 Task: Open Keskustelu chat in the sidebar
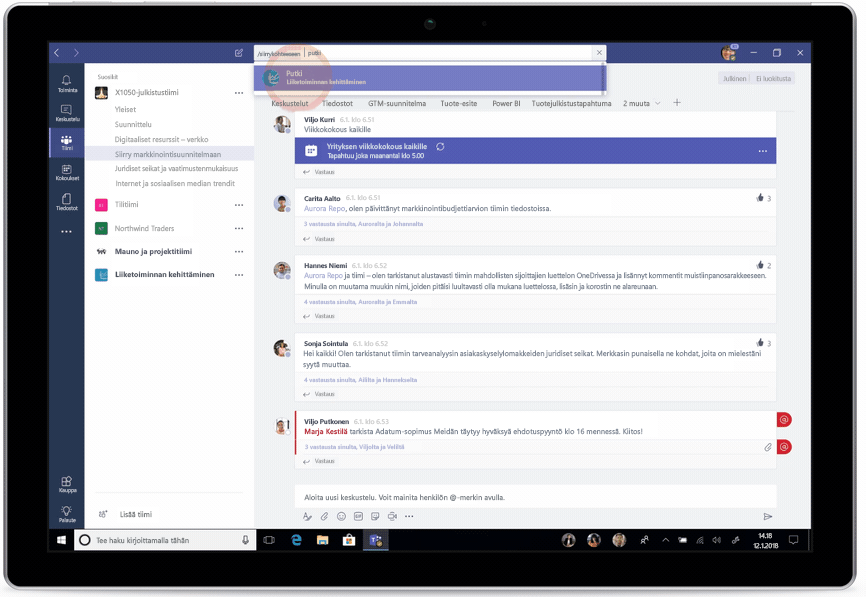tap(66, 112)
